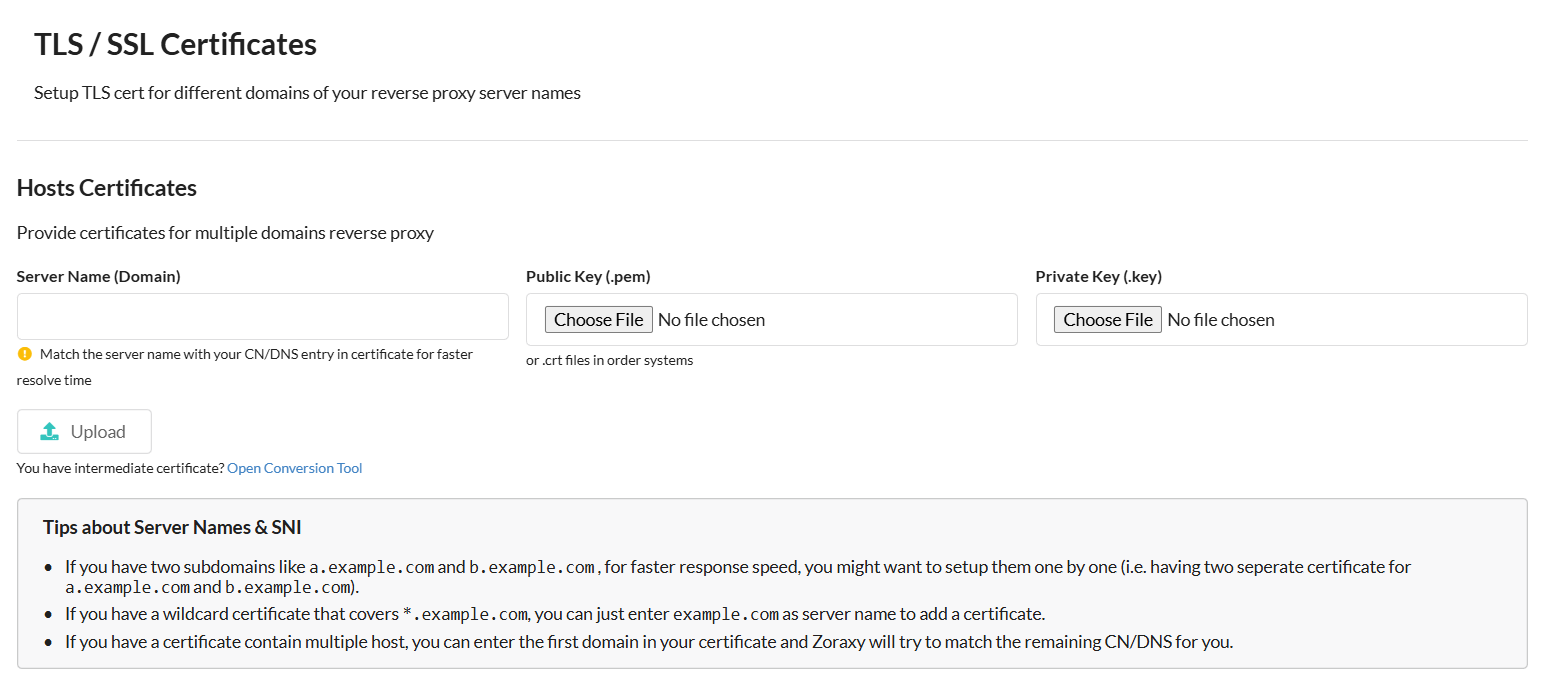
Task: Click the Upload button label
Action: tap(98, 432)
